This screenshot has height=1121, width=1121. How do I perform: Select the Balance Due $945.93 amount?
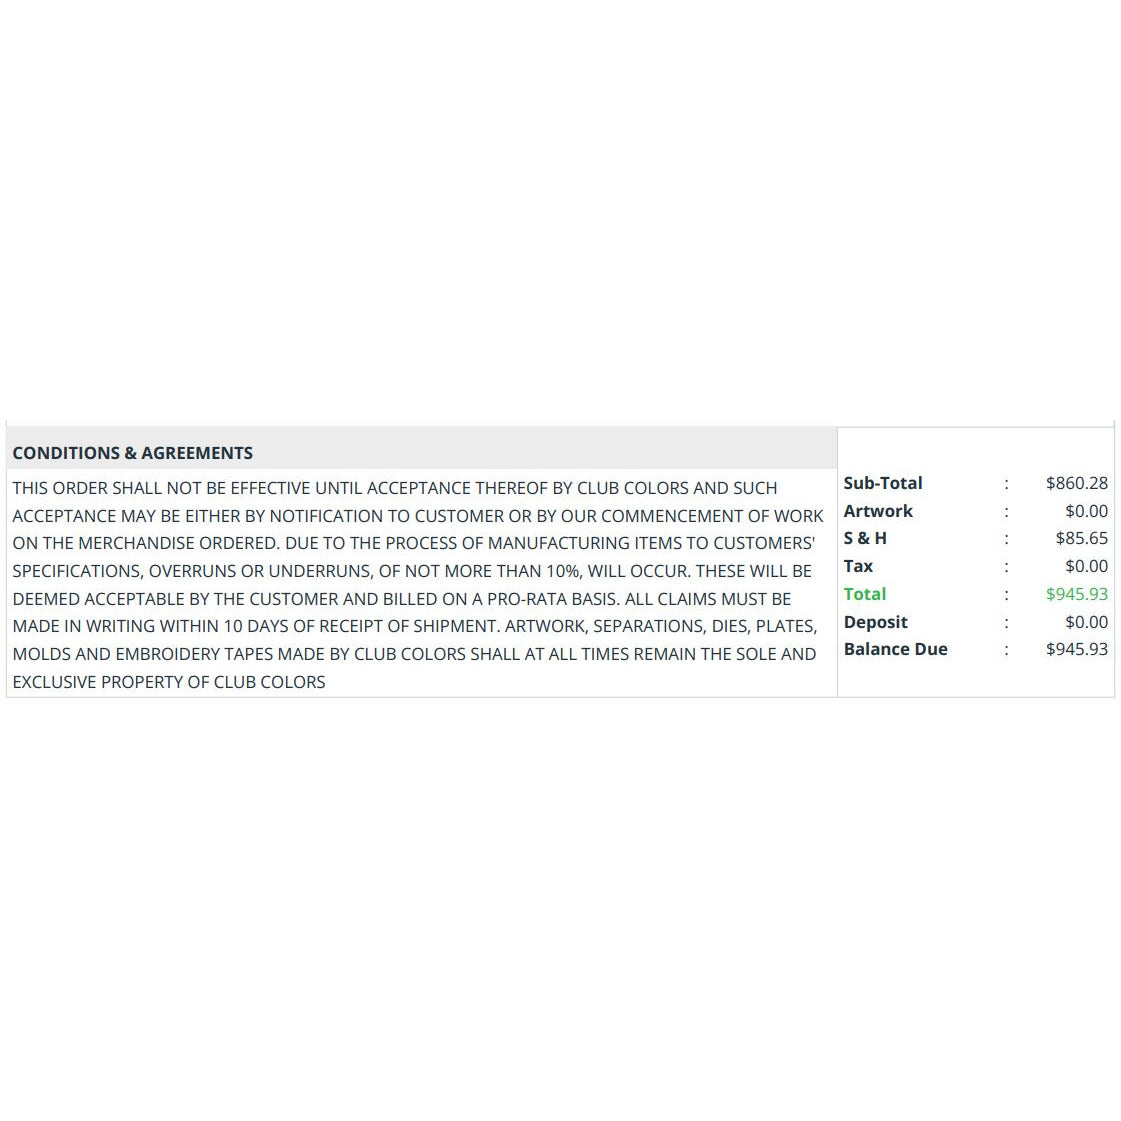(x=1076, y=649)
